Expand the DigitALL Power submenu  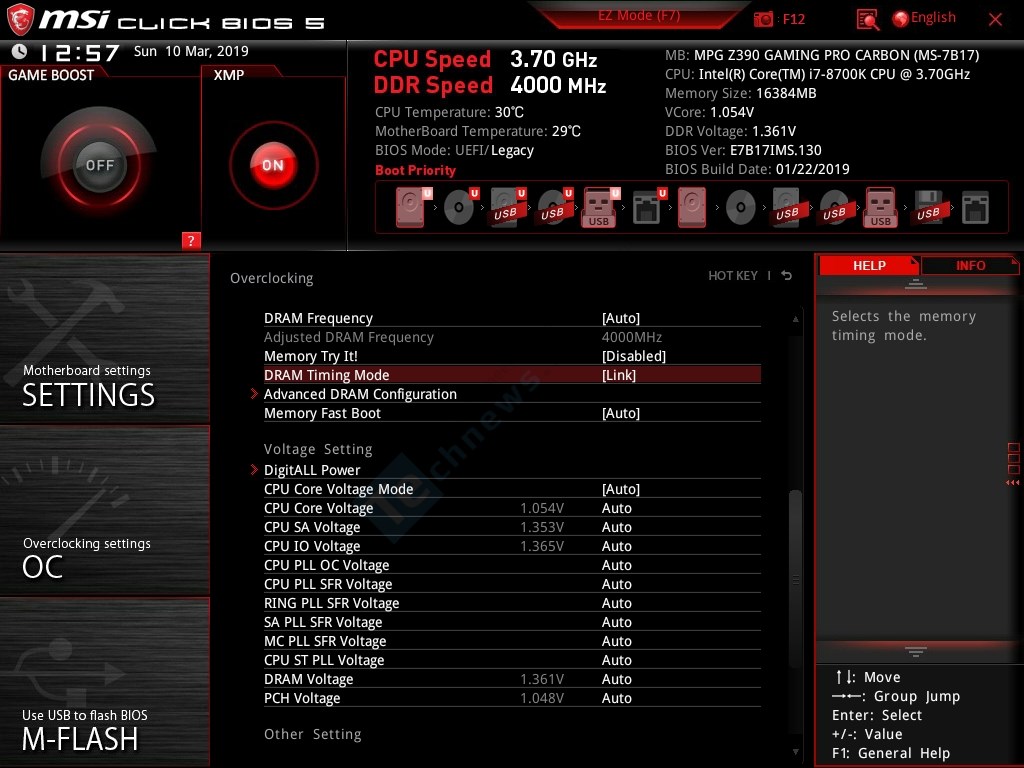312,470
